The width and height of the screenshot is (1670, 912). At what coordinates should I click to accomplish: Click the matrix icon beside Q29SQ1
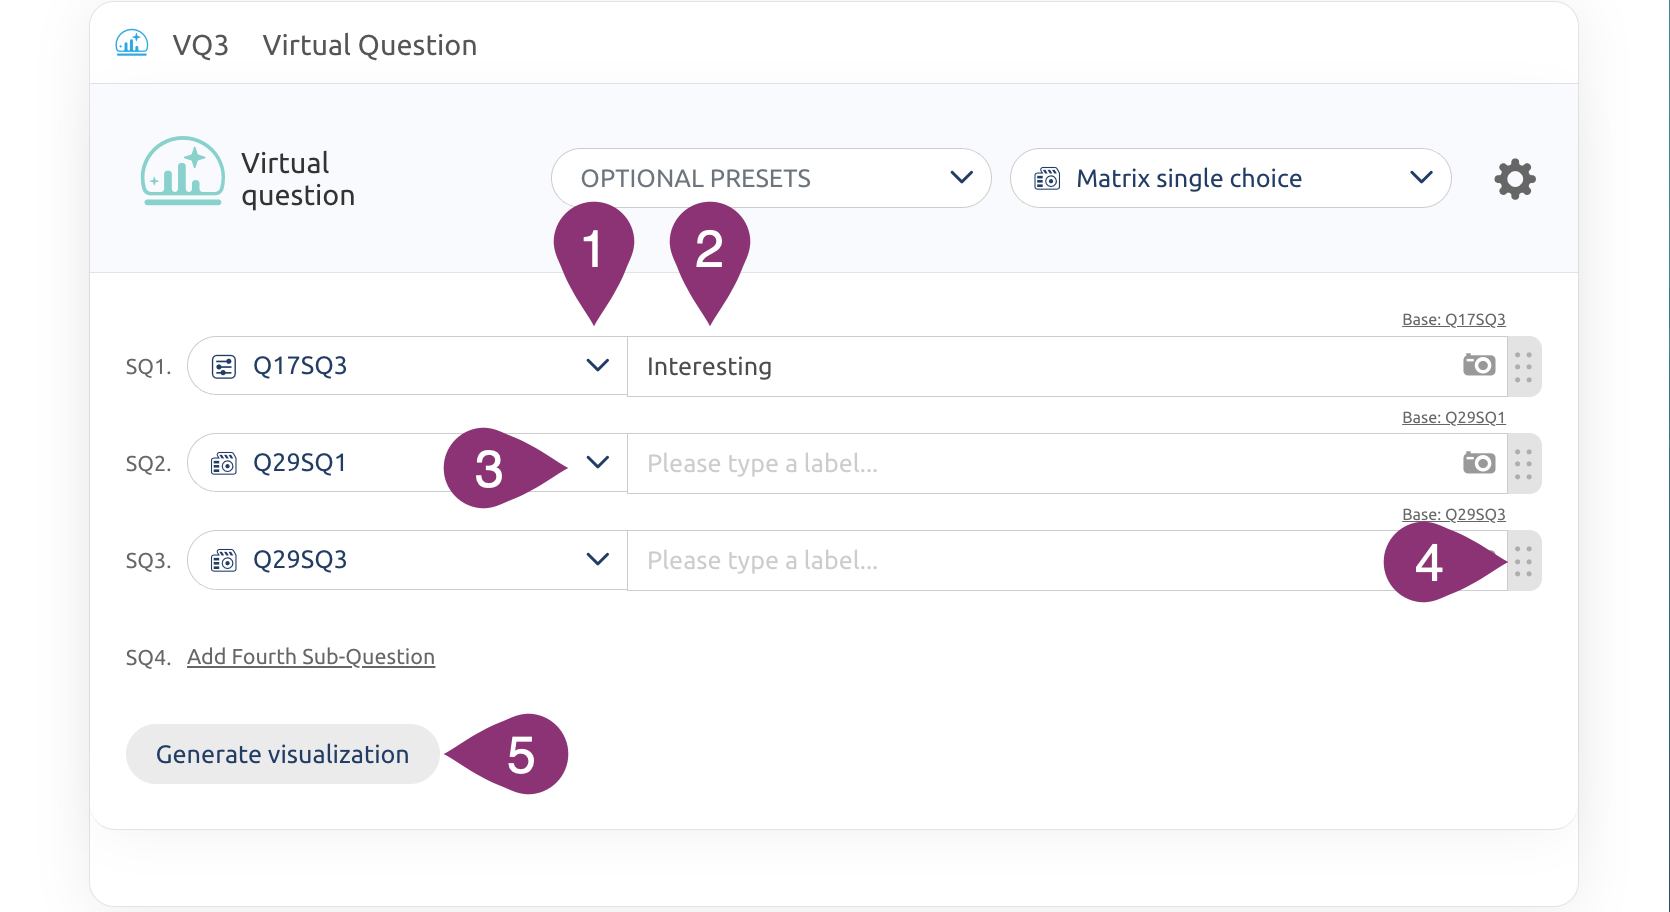pos(224,463)
